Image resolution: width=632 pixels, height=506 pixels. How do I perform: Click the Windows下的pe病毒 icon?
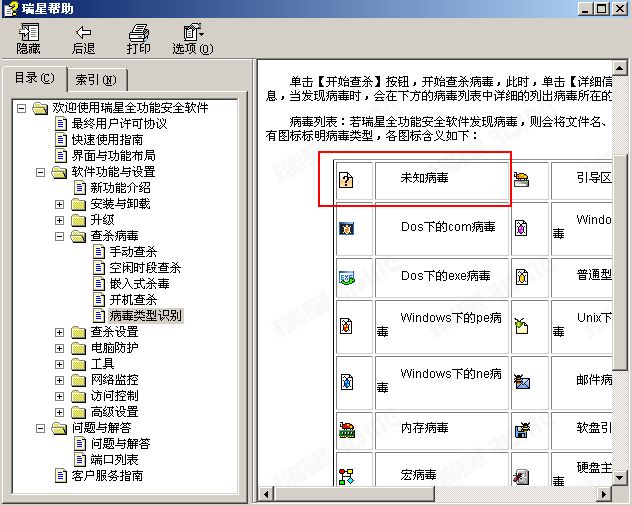pos(346,326)
